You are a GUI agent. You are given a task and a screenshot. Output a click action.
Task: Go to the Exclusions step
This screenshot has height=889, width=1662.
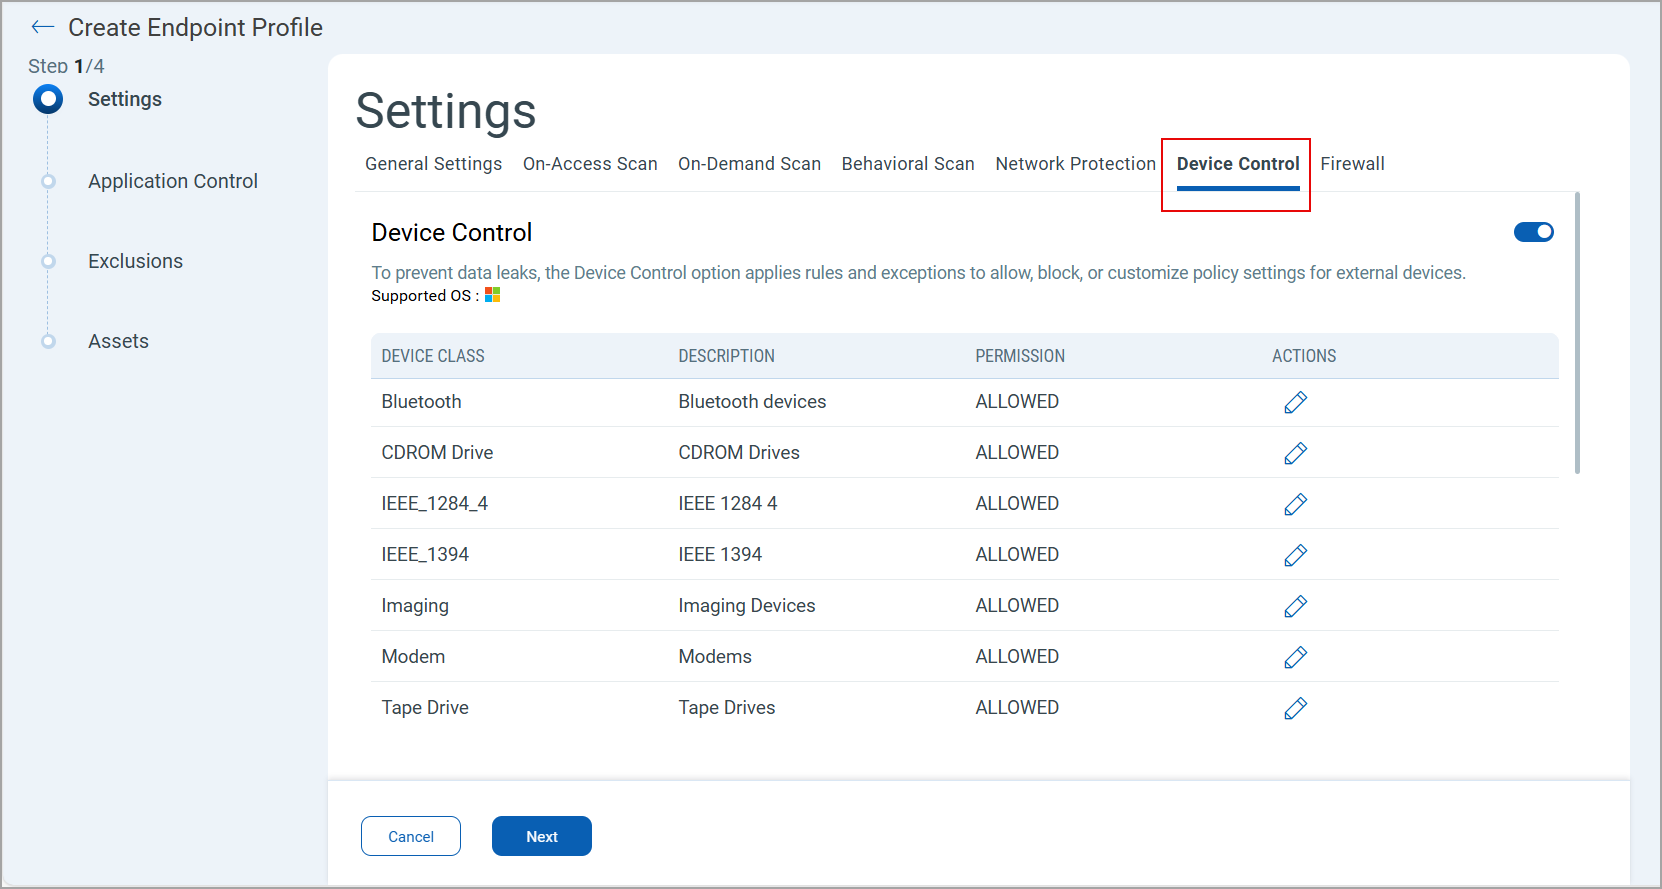click(135, 261)
